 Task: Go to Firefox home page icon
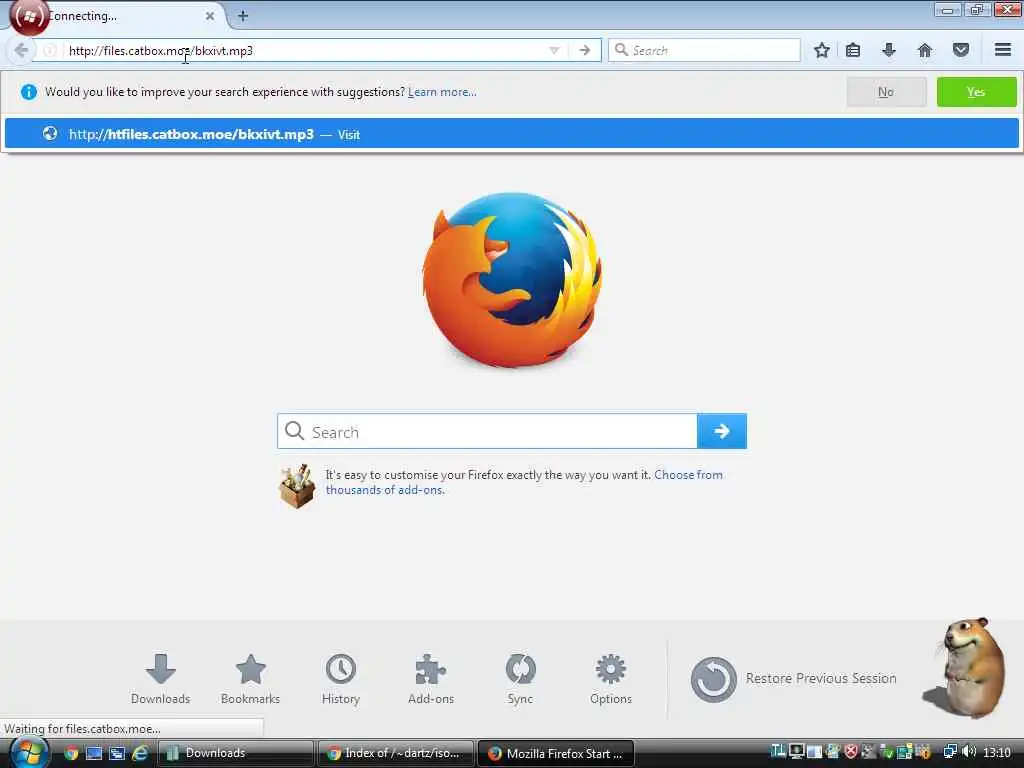tap(924, 50)
